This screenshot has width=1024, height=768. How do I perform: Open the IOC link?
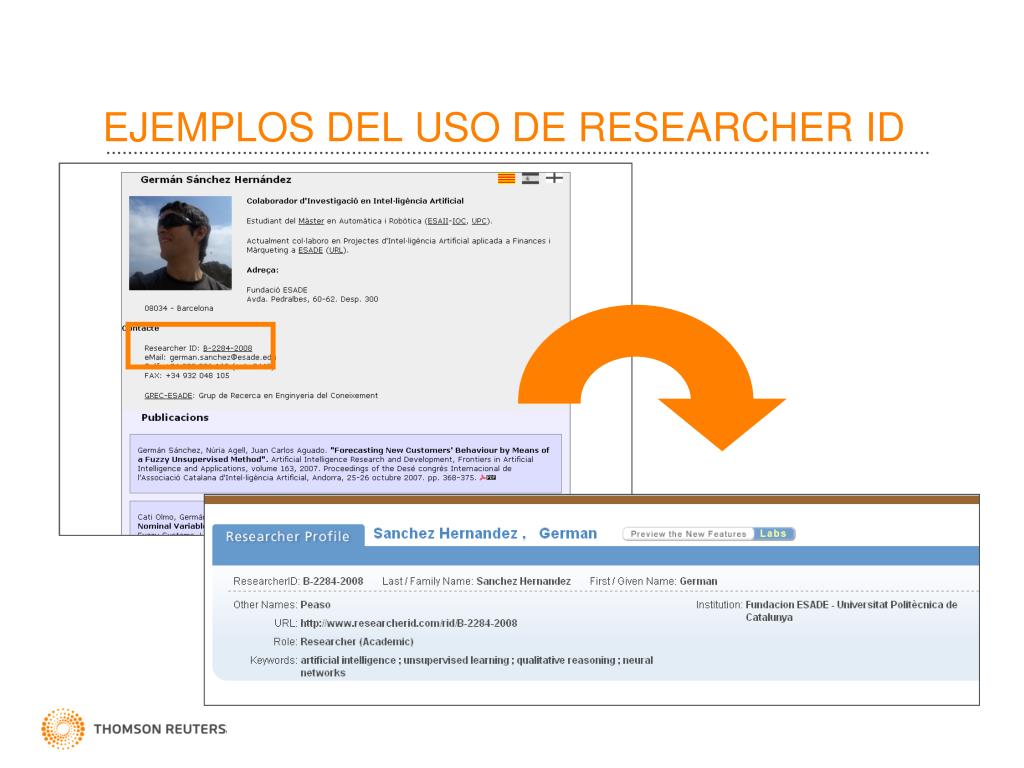tap(458, 221)
